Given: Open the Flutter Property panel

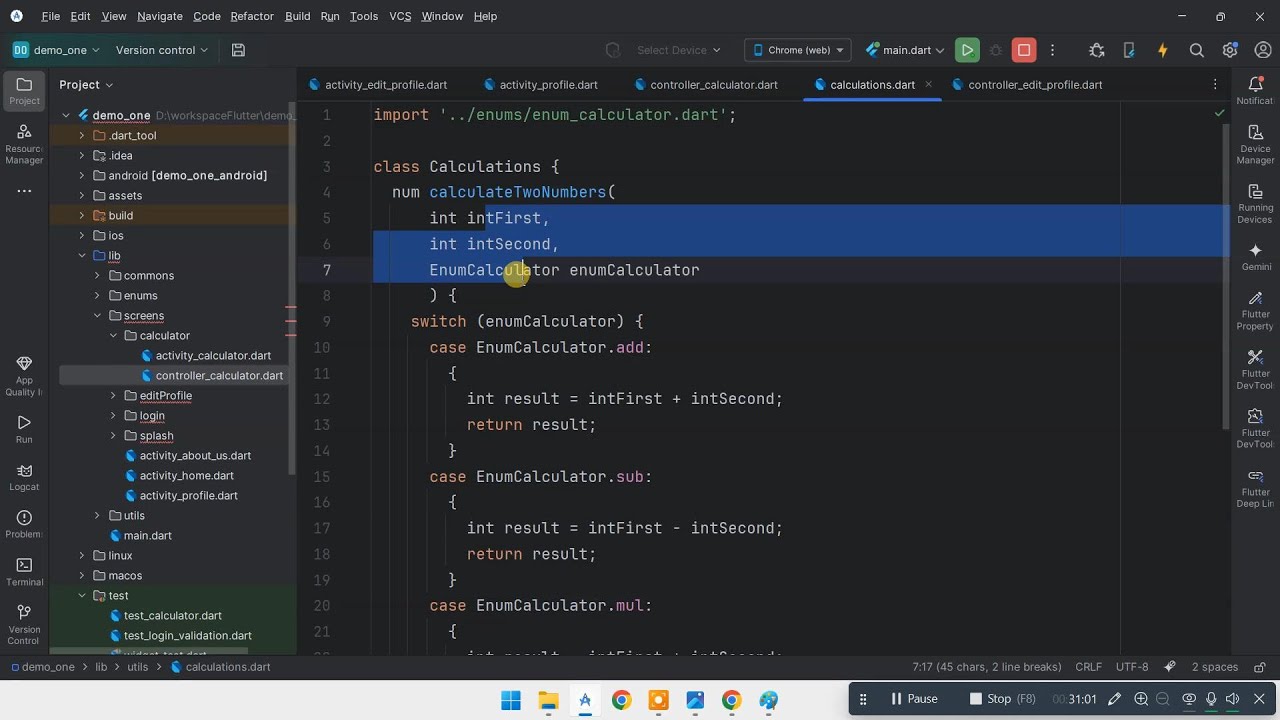Looking at the screenshot, I should coord(1255,311).
